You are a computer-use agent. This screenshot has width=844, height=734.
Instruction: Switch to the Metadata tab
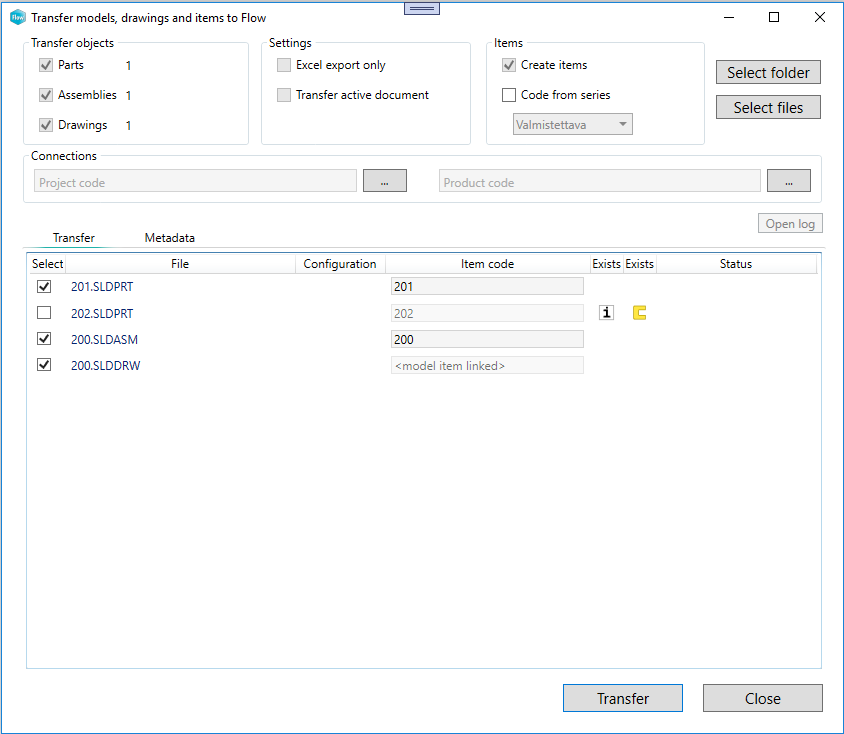(170, 238)
